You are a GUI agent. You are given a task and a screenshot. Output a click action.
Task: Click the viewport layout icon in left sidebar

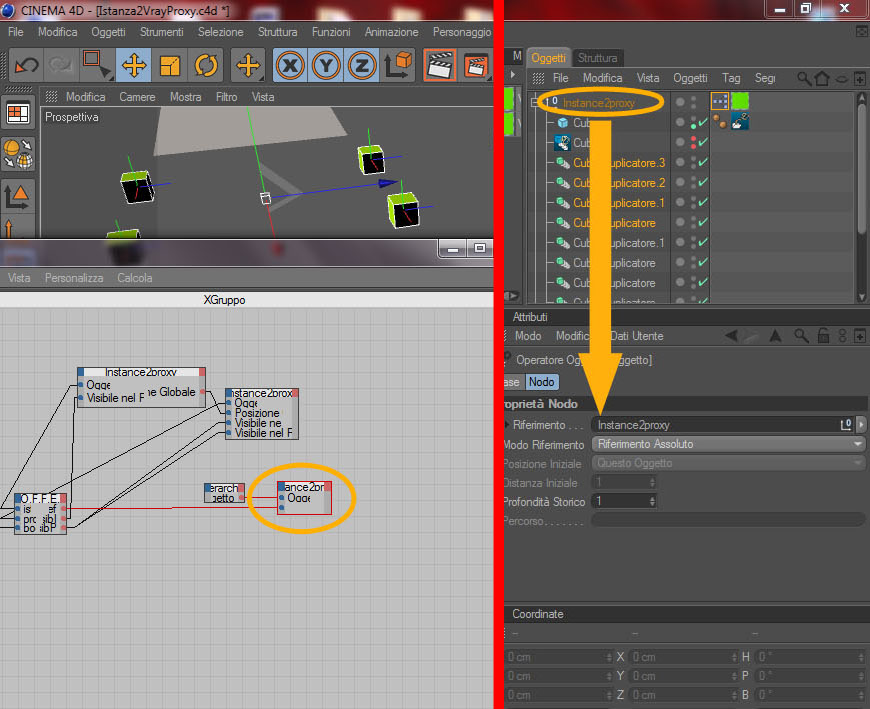click(18, 114)
